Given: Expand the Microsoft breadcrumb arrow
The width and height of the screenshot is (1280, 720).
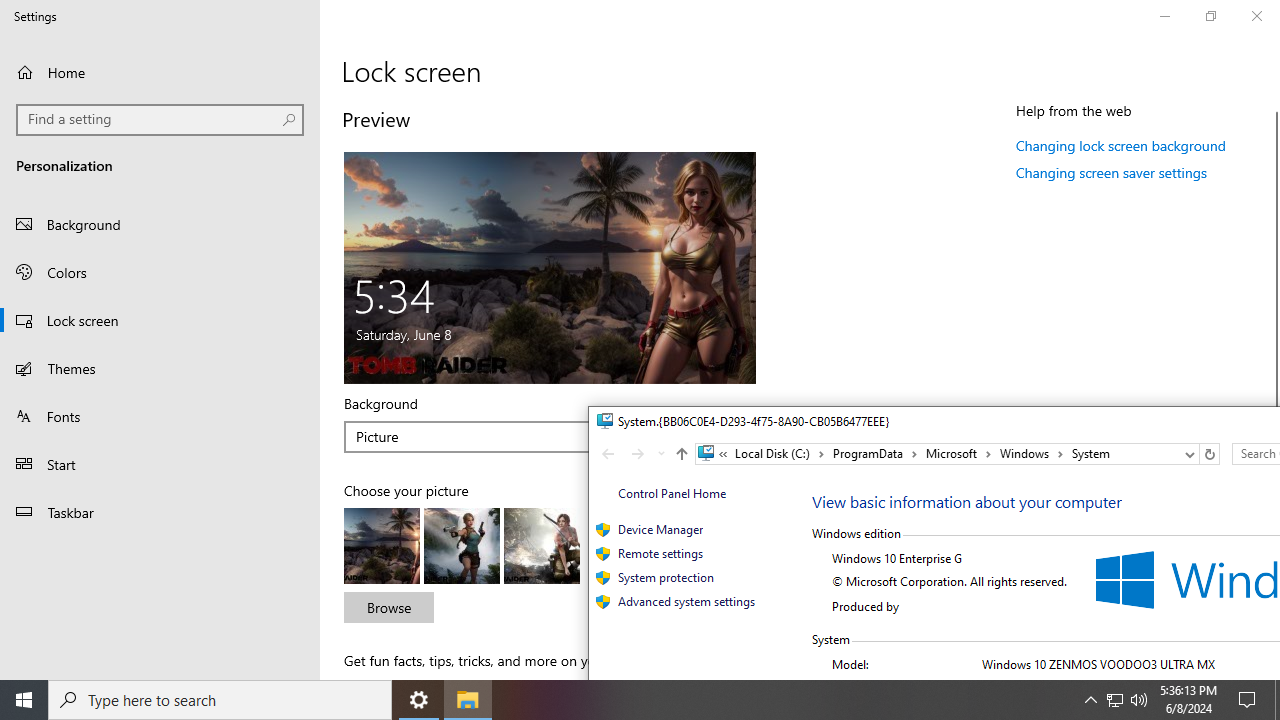Looking at the screenshot, I should [988, 454].
